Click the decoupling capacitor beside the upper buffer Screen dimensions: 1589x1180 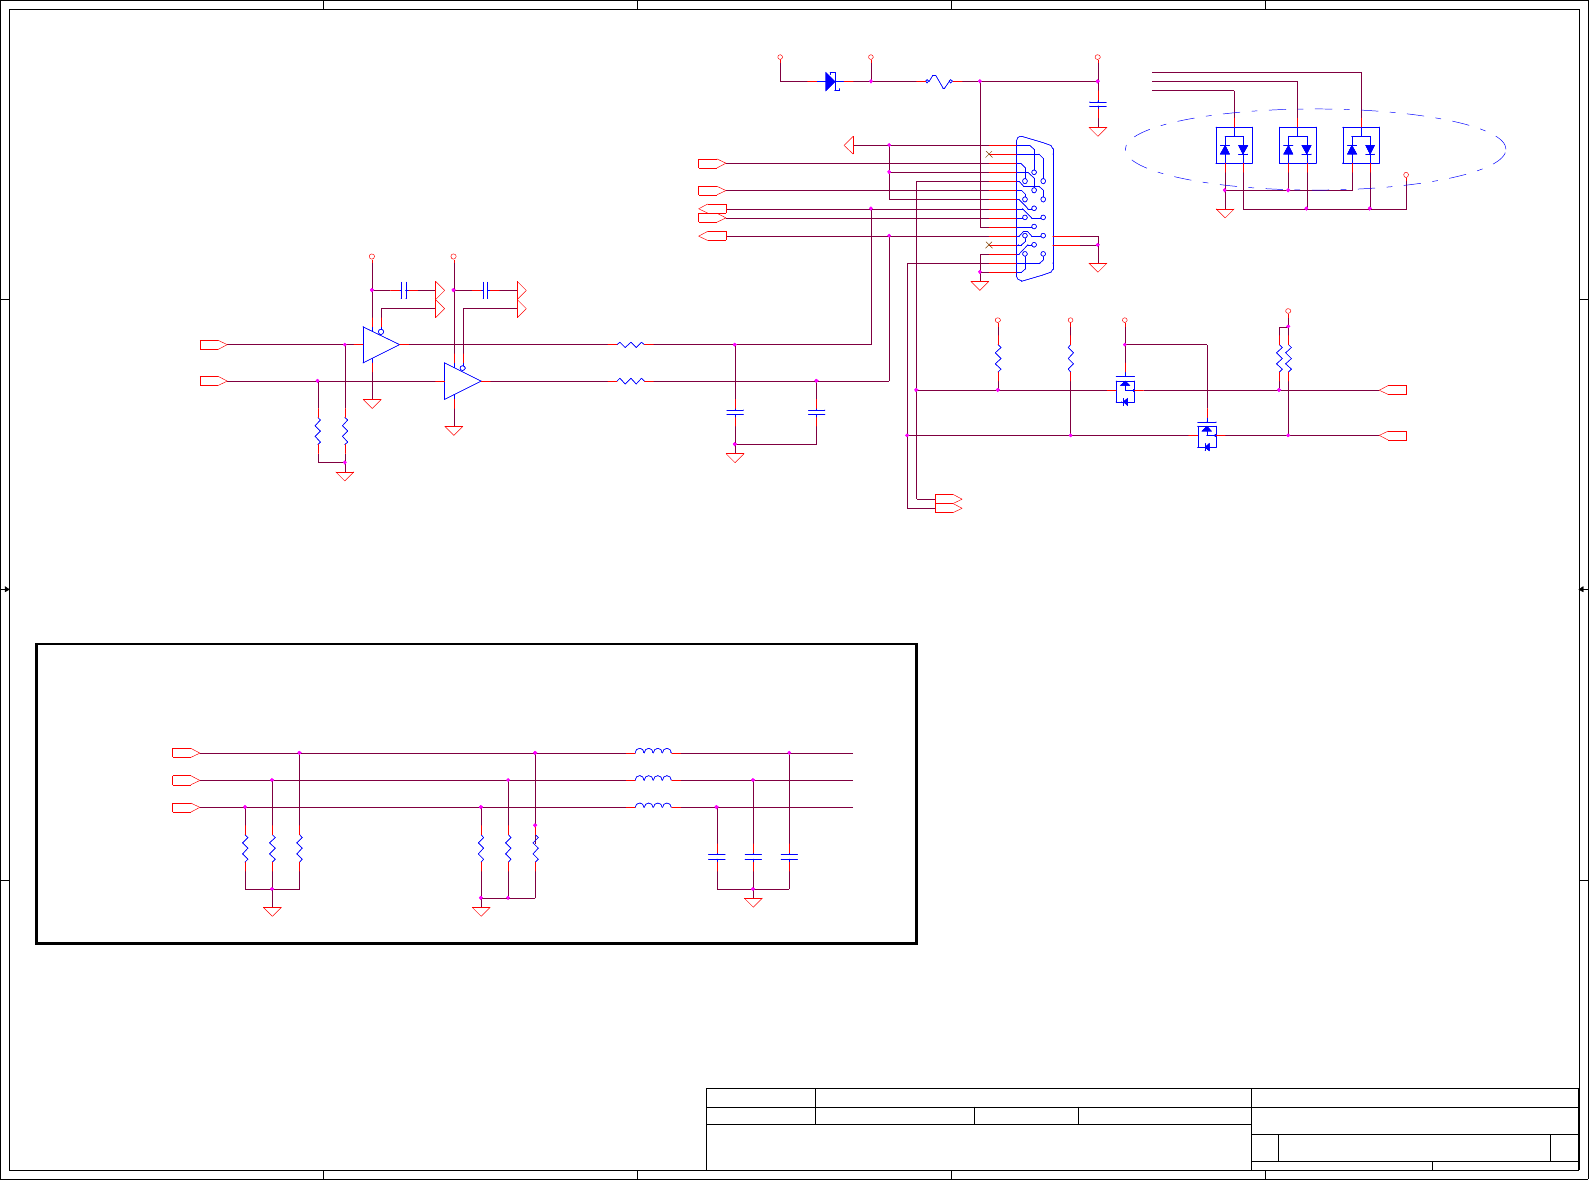404,290
